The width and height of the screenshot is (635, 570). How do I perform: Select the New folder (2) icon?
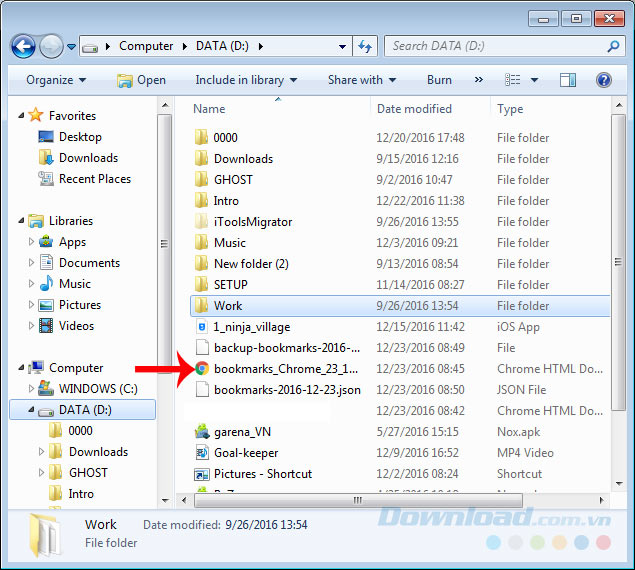click(x=201, y=264)
